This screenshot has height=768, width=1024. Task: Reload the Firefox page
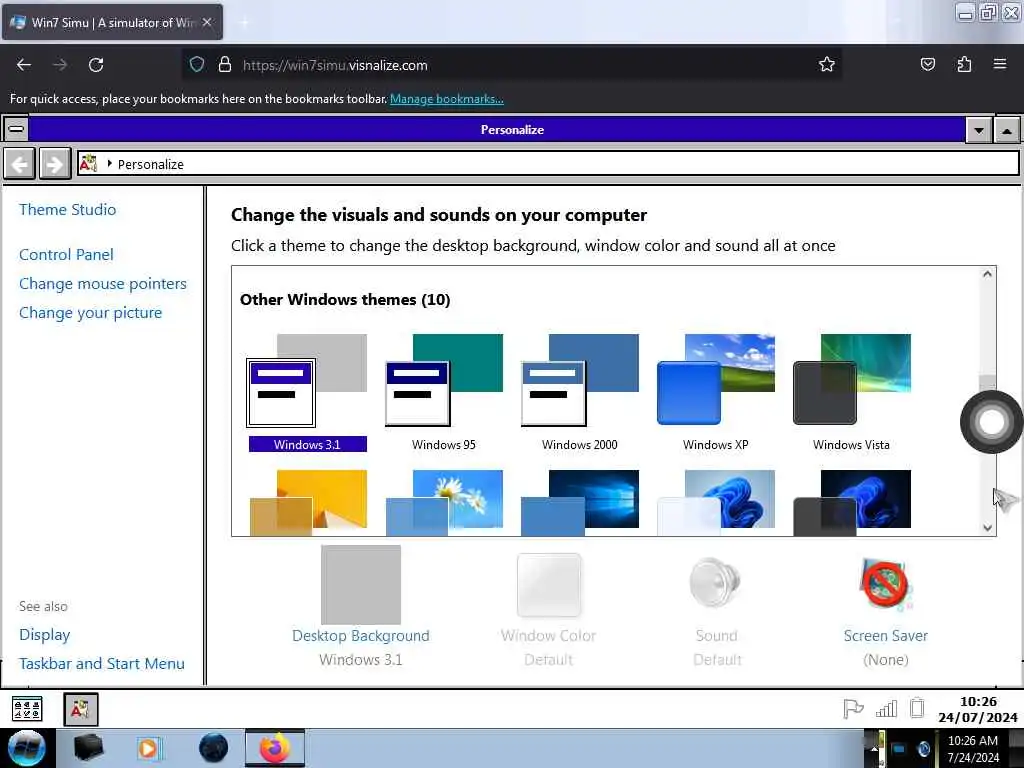96,65
